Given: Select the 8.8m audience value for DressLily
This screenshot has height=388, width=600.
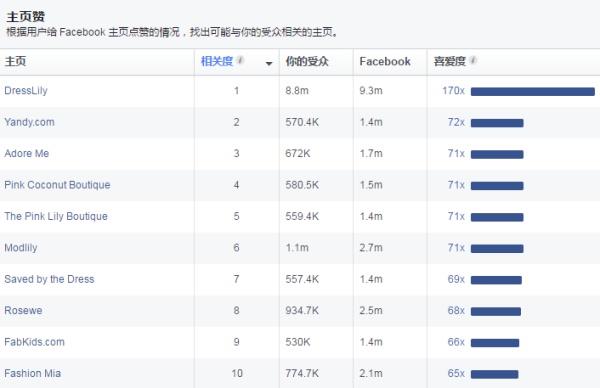Looking at the screenshot, I should tap(297, 91).
